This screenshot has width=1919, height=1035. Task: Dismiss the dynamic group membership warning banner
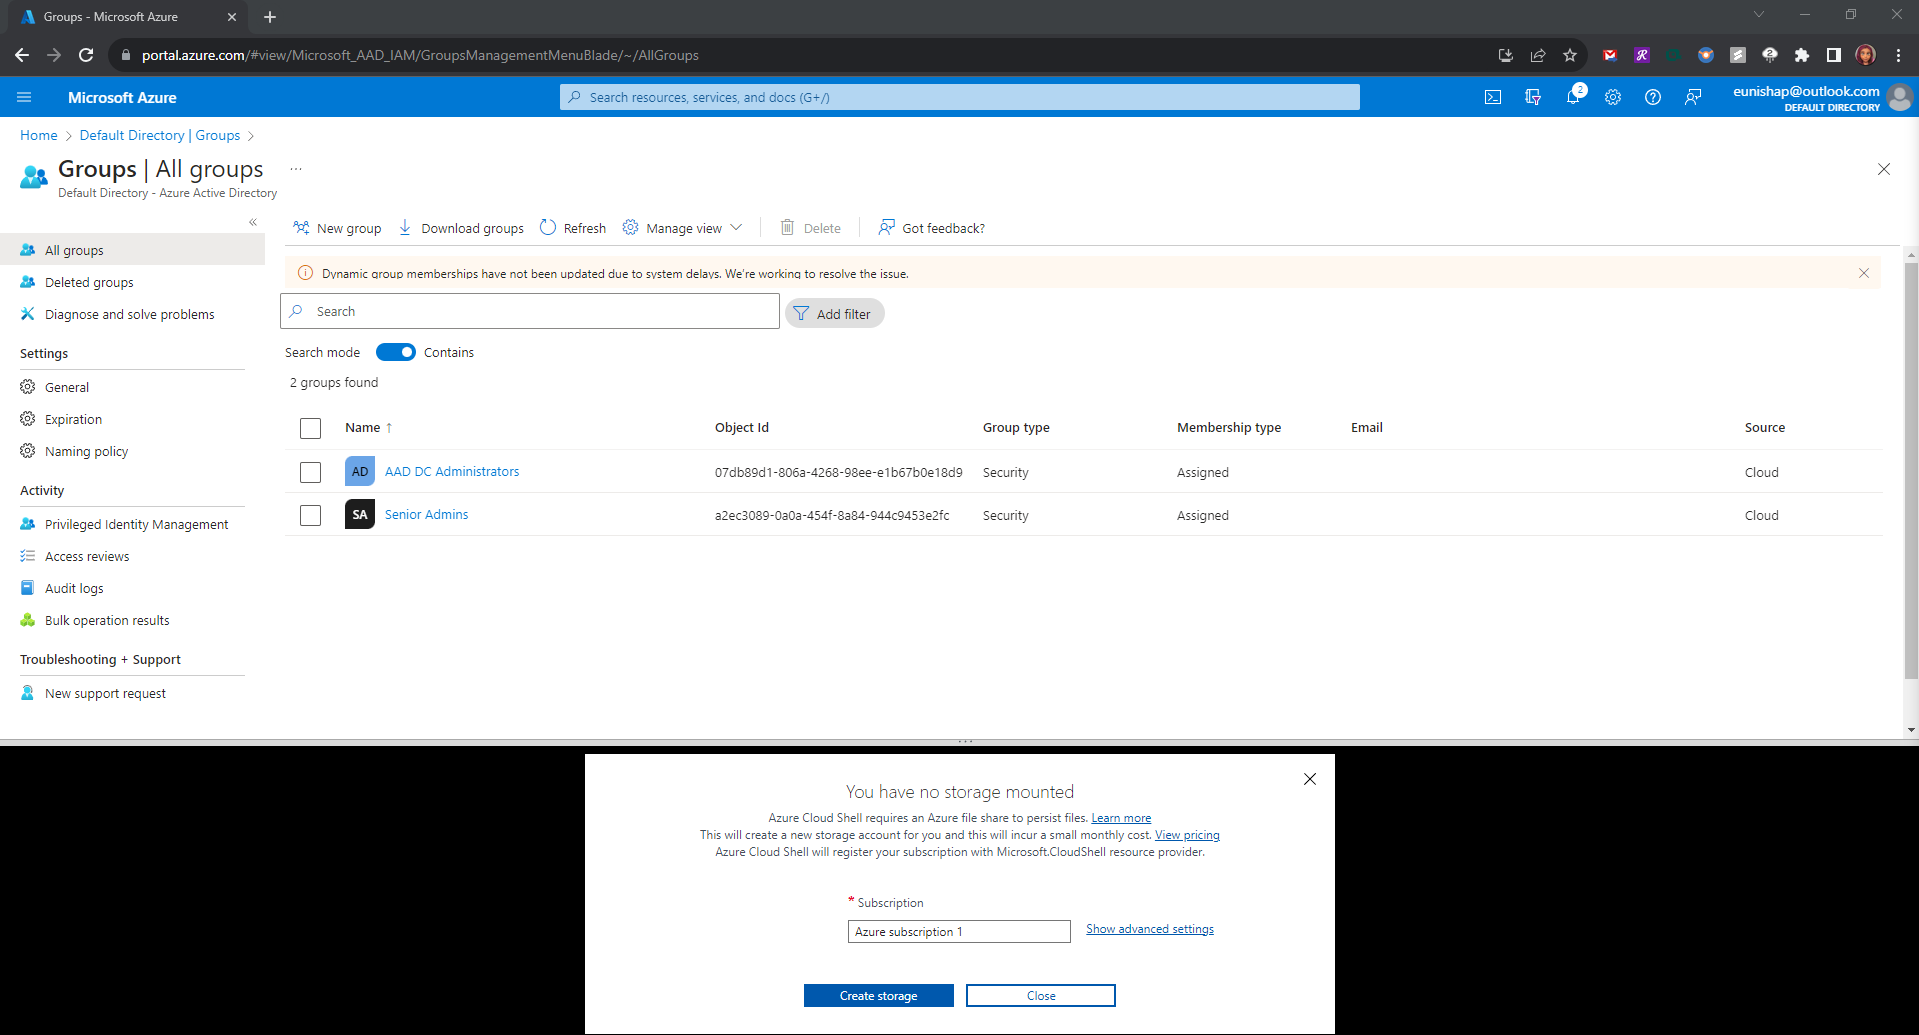(x=1864, y=273)
